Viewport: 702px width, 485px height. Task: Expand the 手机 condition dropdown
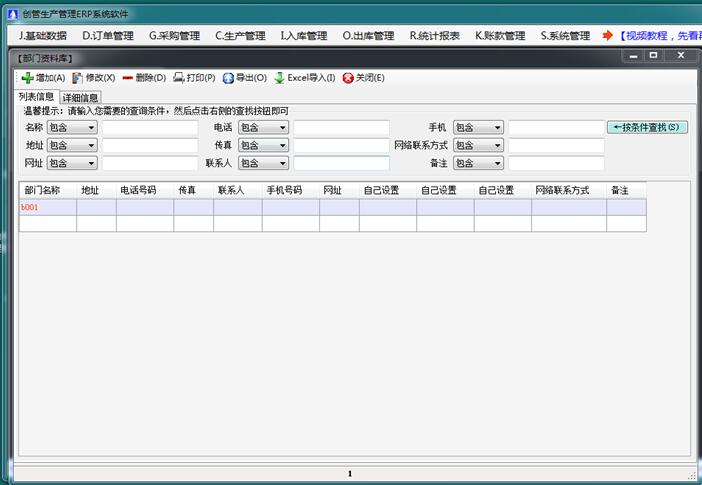498,128
